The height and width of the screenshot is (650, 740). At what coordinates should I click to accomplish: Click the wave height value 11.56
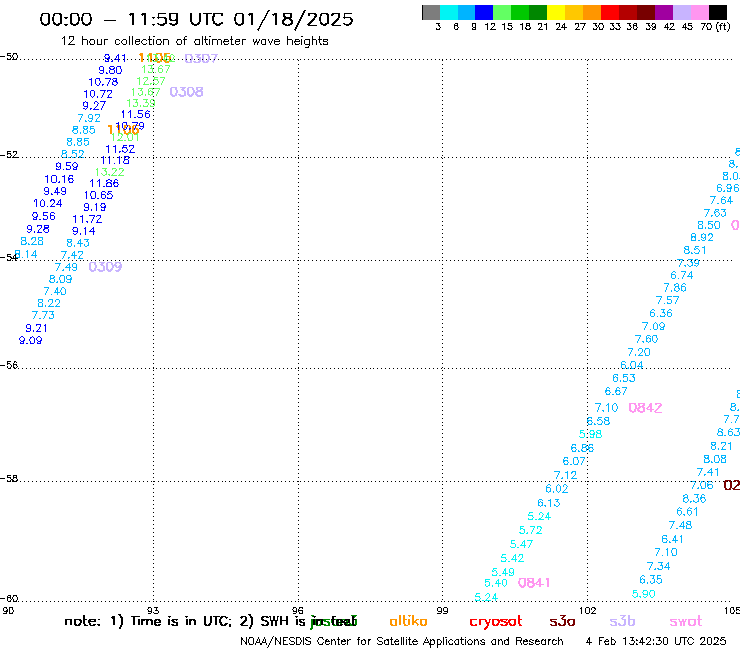[135, 114]
